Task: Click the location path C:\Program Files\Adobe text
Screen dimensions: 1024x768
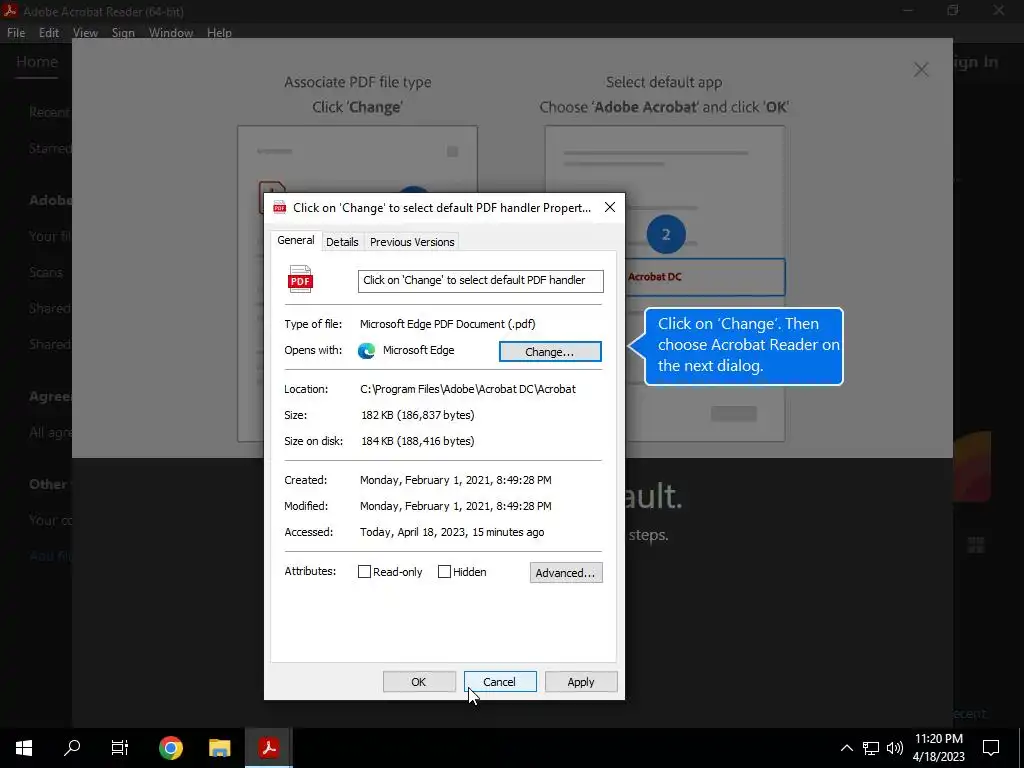Action: (x=468, y=389)
